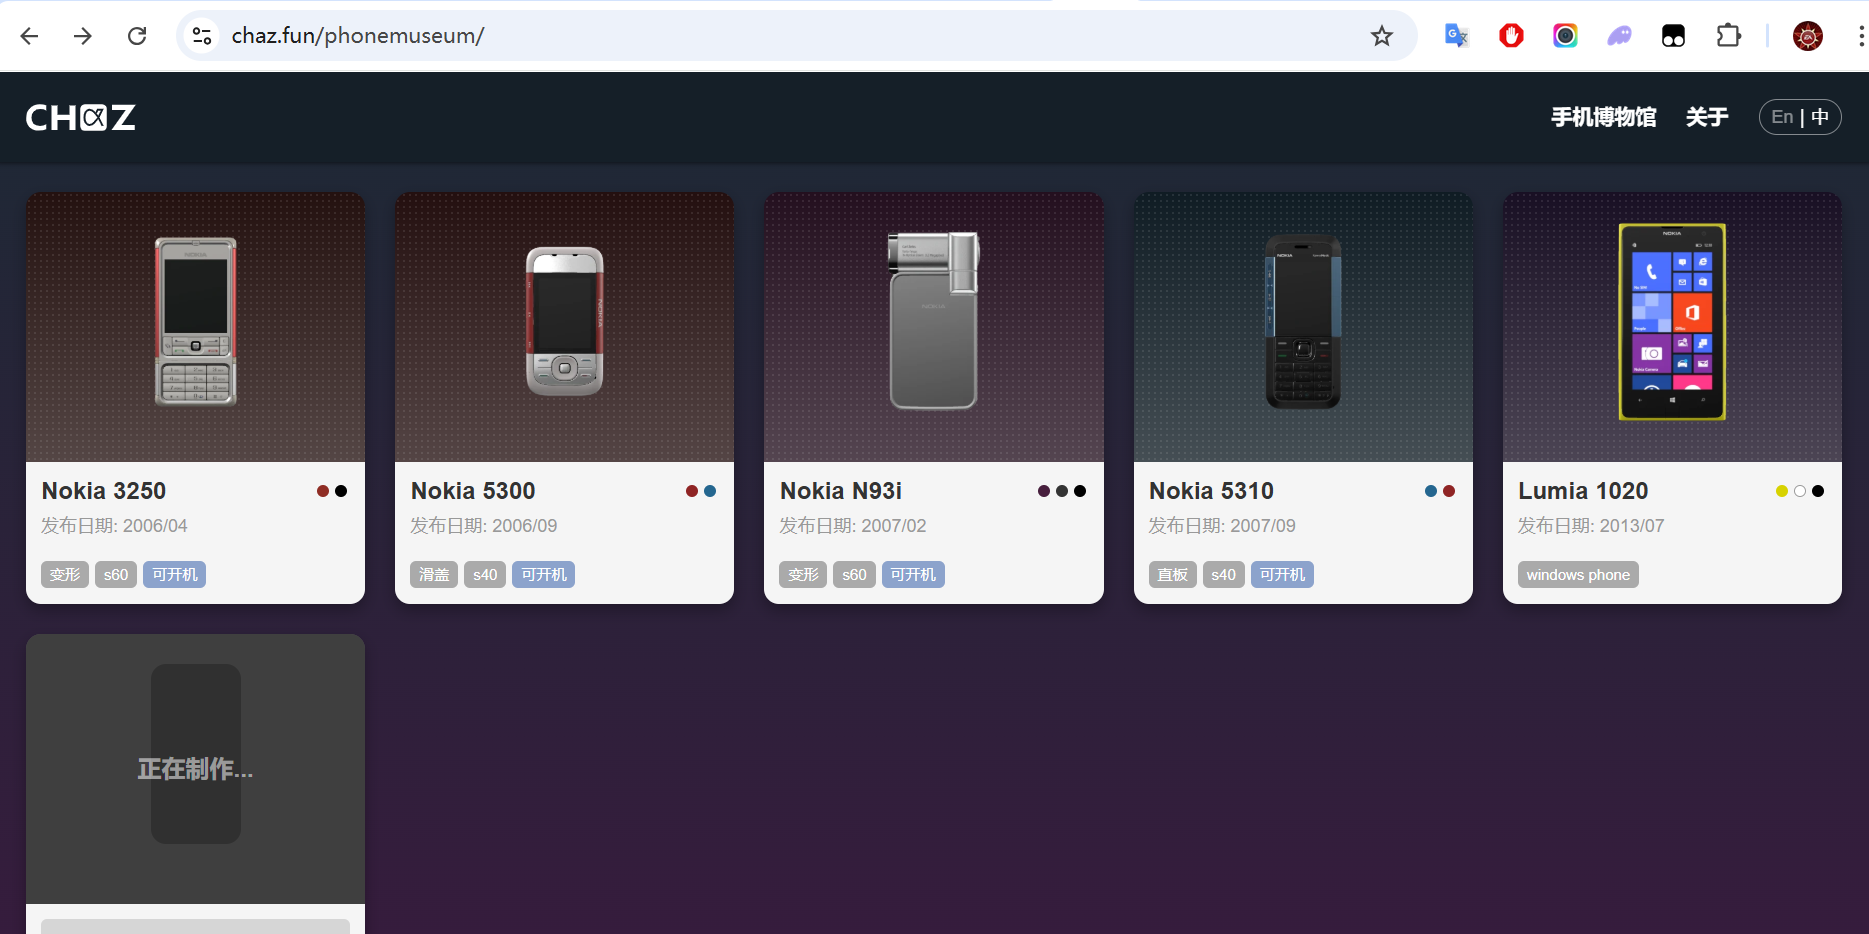The image size is (1869, 934).
Task: Click the 直板 tag on Nokia 5310
Action: (1172, 575)
